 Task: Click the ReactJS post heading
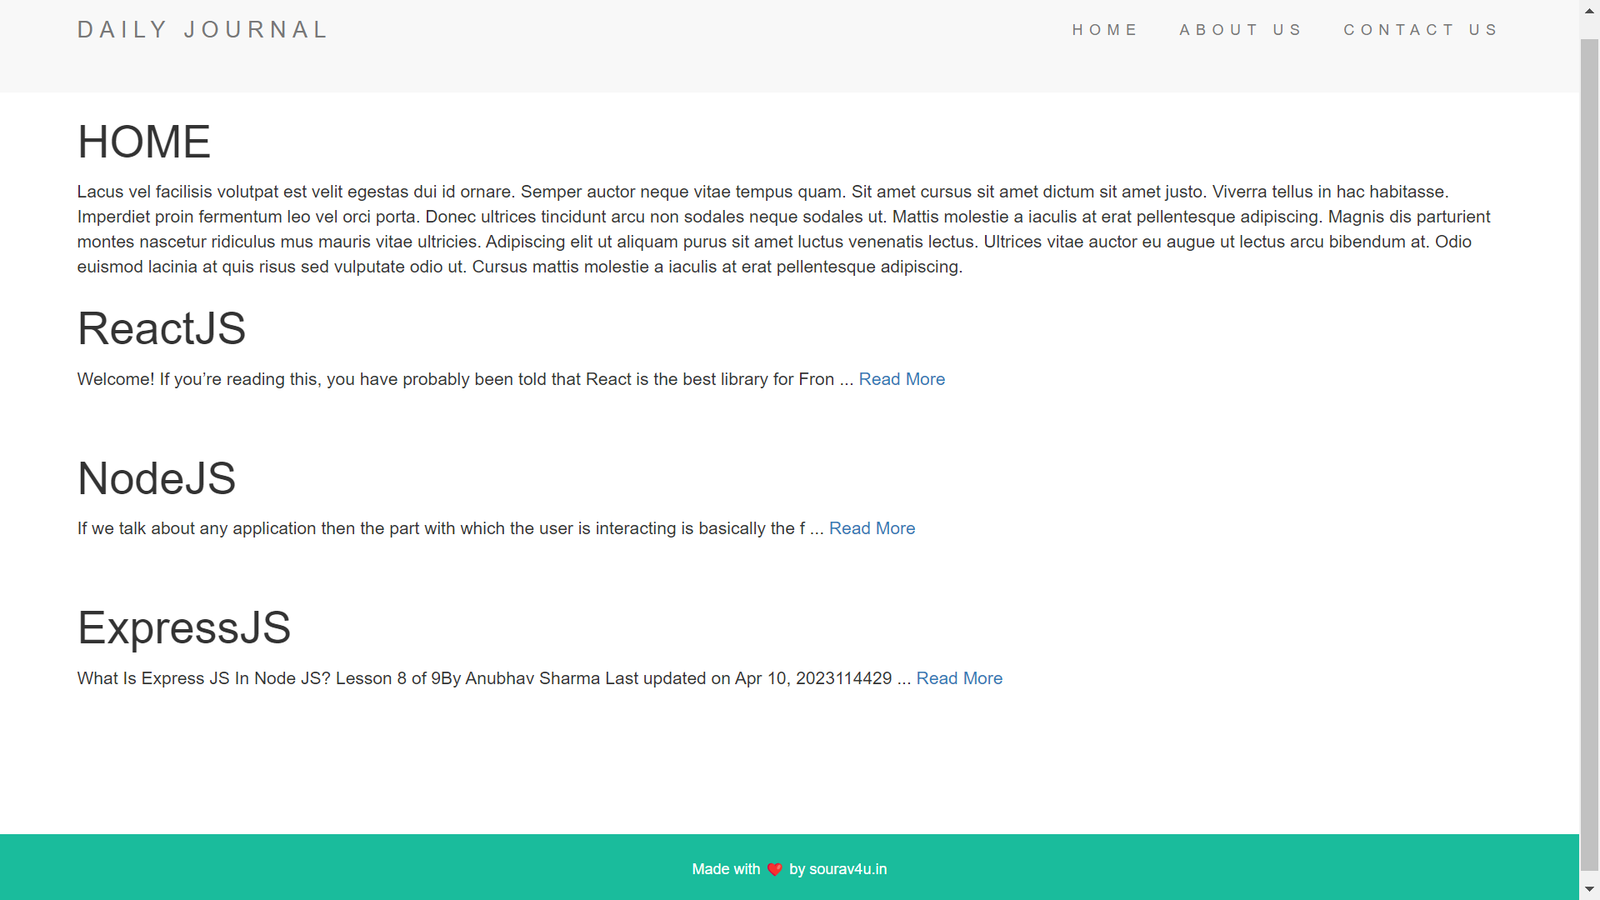161,328
